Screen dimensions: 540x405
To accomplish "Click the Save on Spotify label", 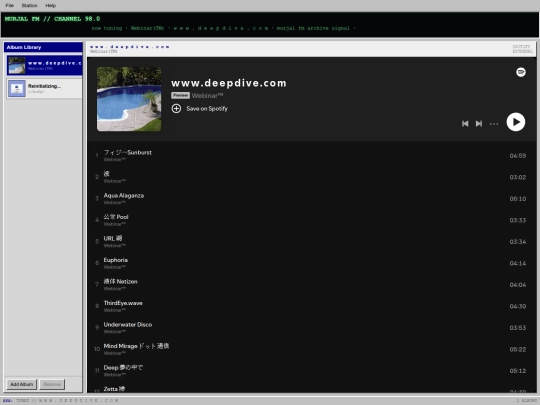I will pyautogui.click(x=207, y=108).
